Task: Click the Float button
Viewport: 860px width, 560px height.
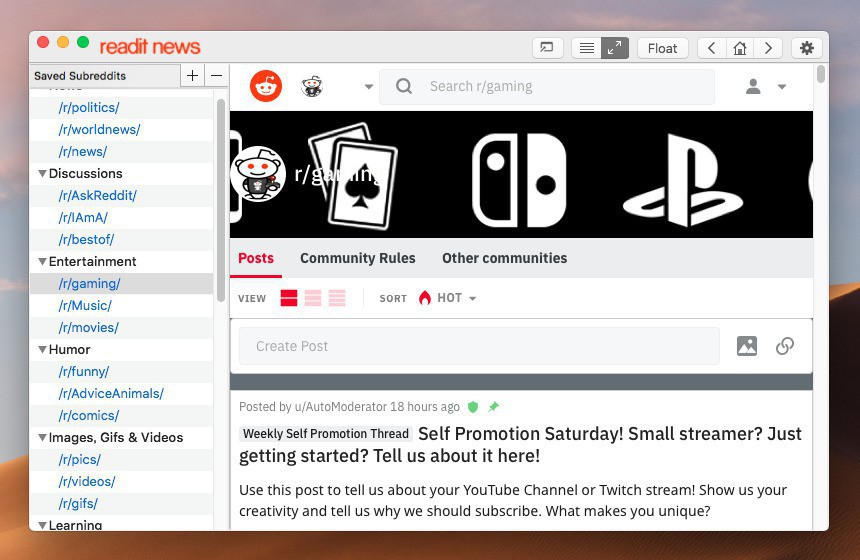Action: (663, 48)
